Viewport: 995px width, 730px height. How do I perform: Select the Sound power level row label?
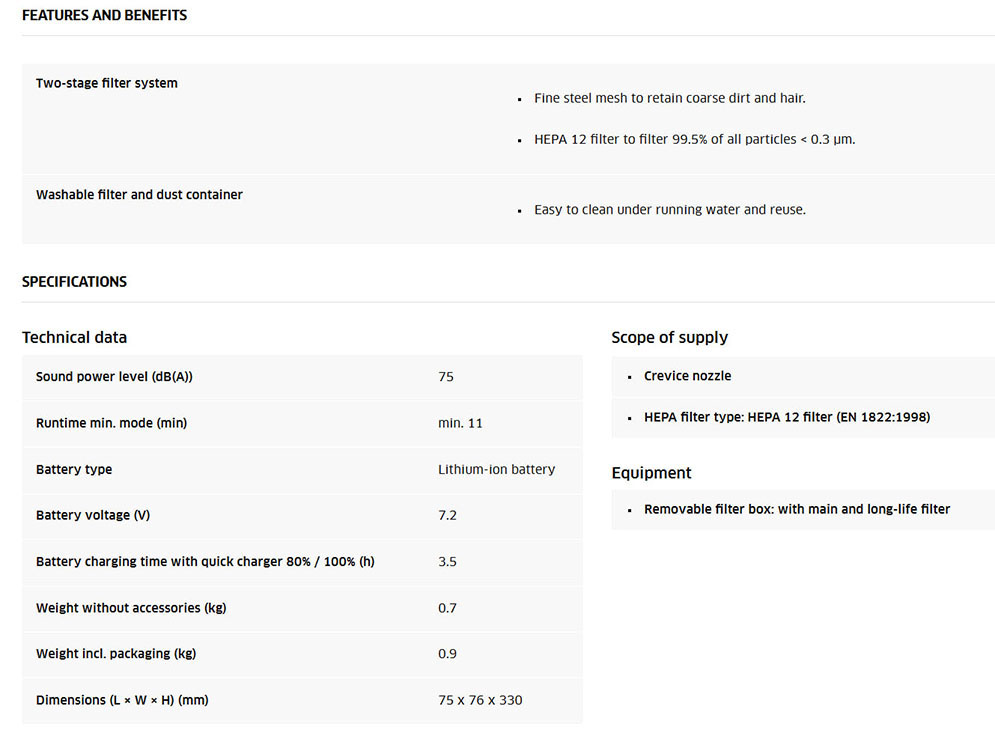pos(114,376)
